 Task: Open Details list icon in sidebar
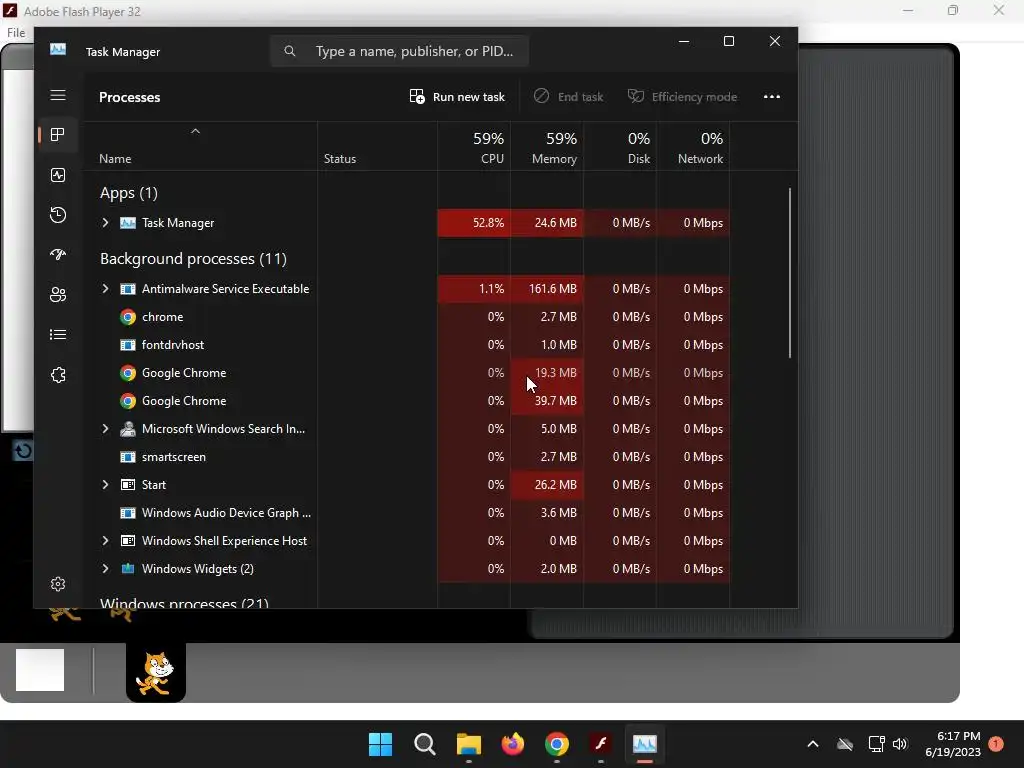tap(57, 334)
